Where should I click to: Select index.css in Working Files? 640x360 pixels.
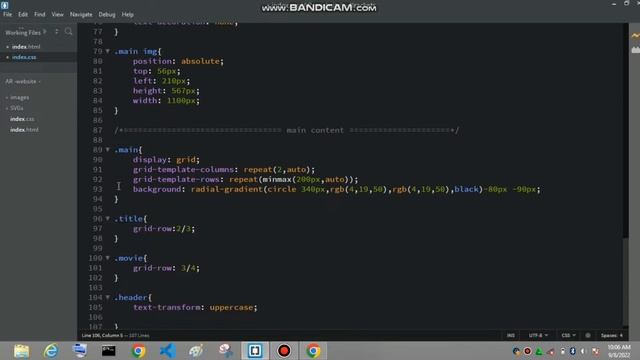click(x=24, y=57)
